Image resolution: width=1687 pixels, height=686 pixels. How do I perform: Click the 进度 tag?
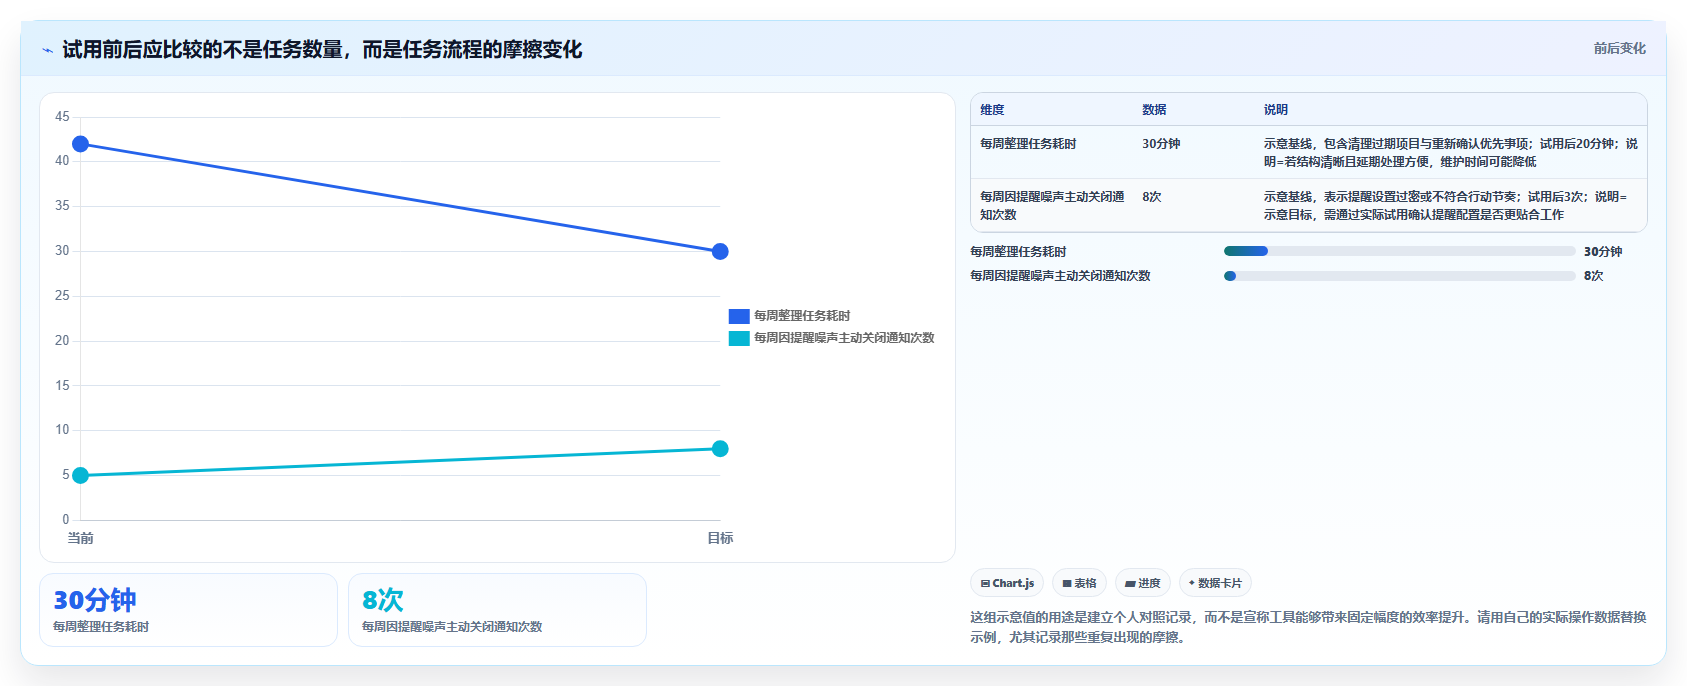click(1143, 583)
